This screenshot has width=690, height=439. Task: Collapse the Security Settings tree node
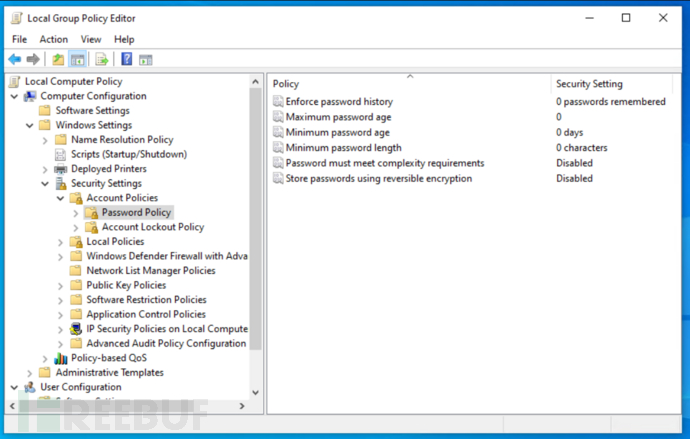[x=45, y=184]
